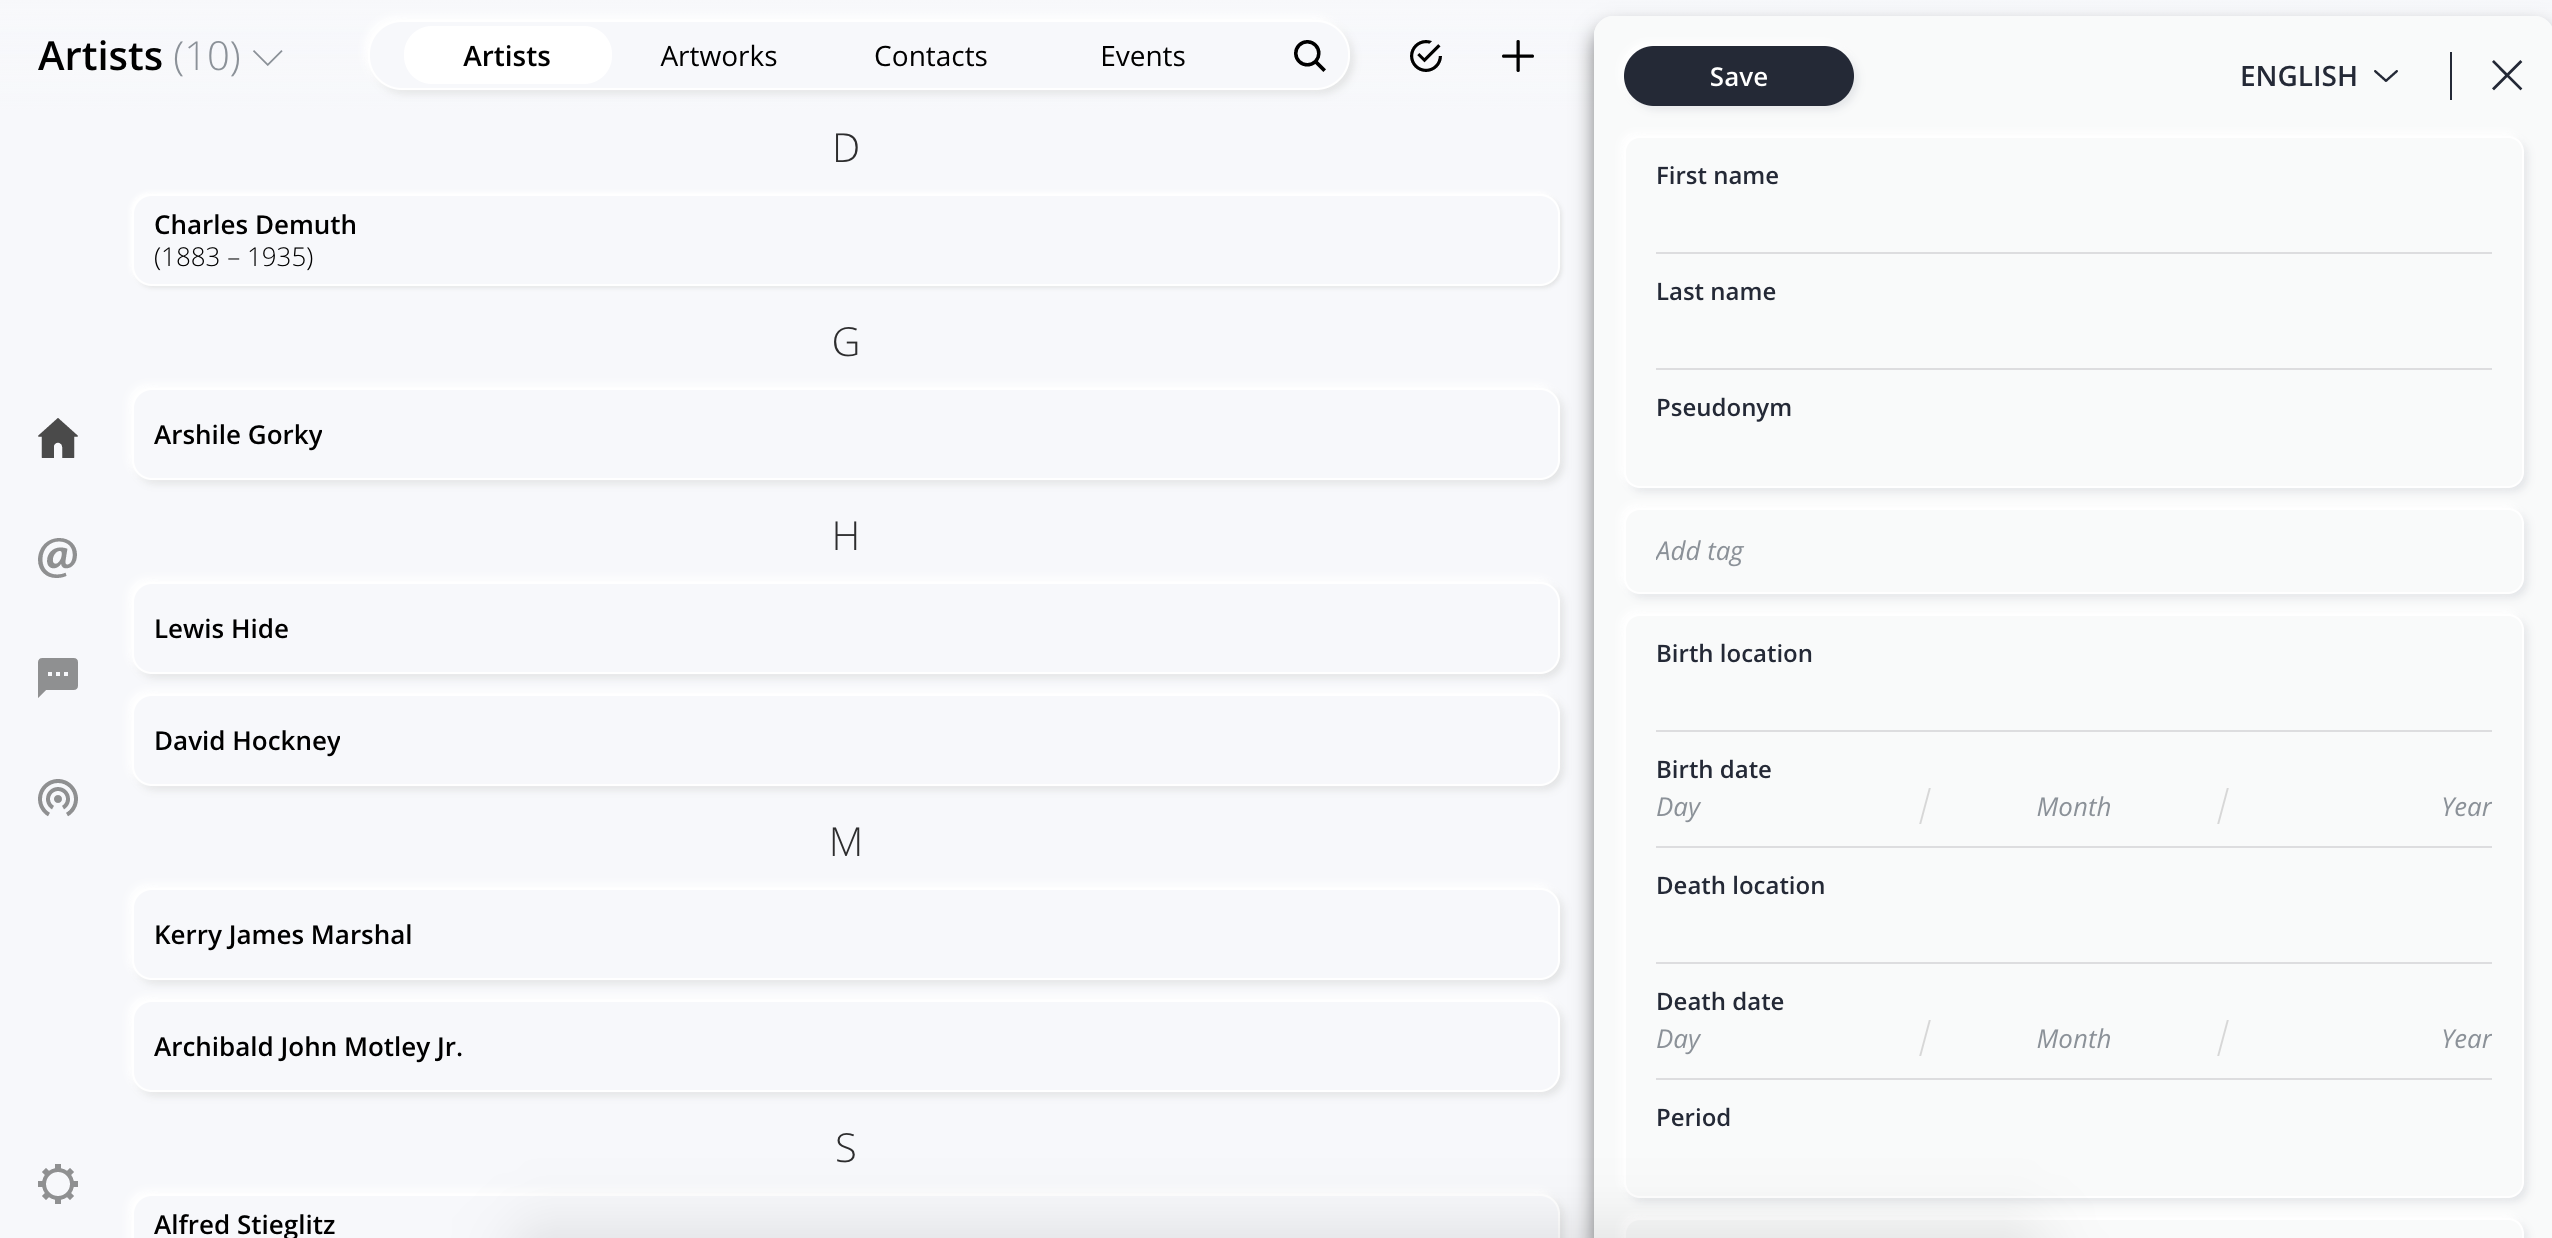
Task: Click the D section letter heading
Action: coord(846,148)
